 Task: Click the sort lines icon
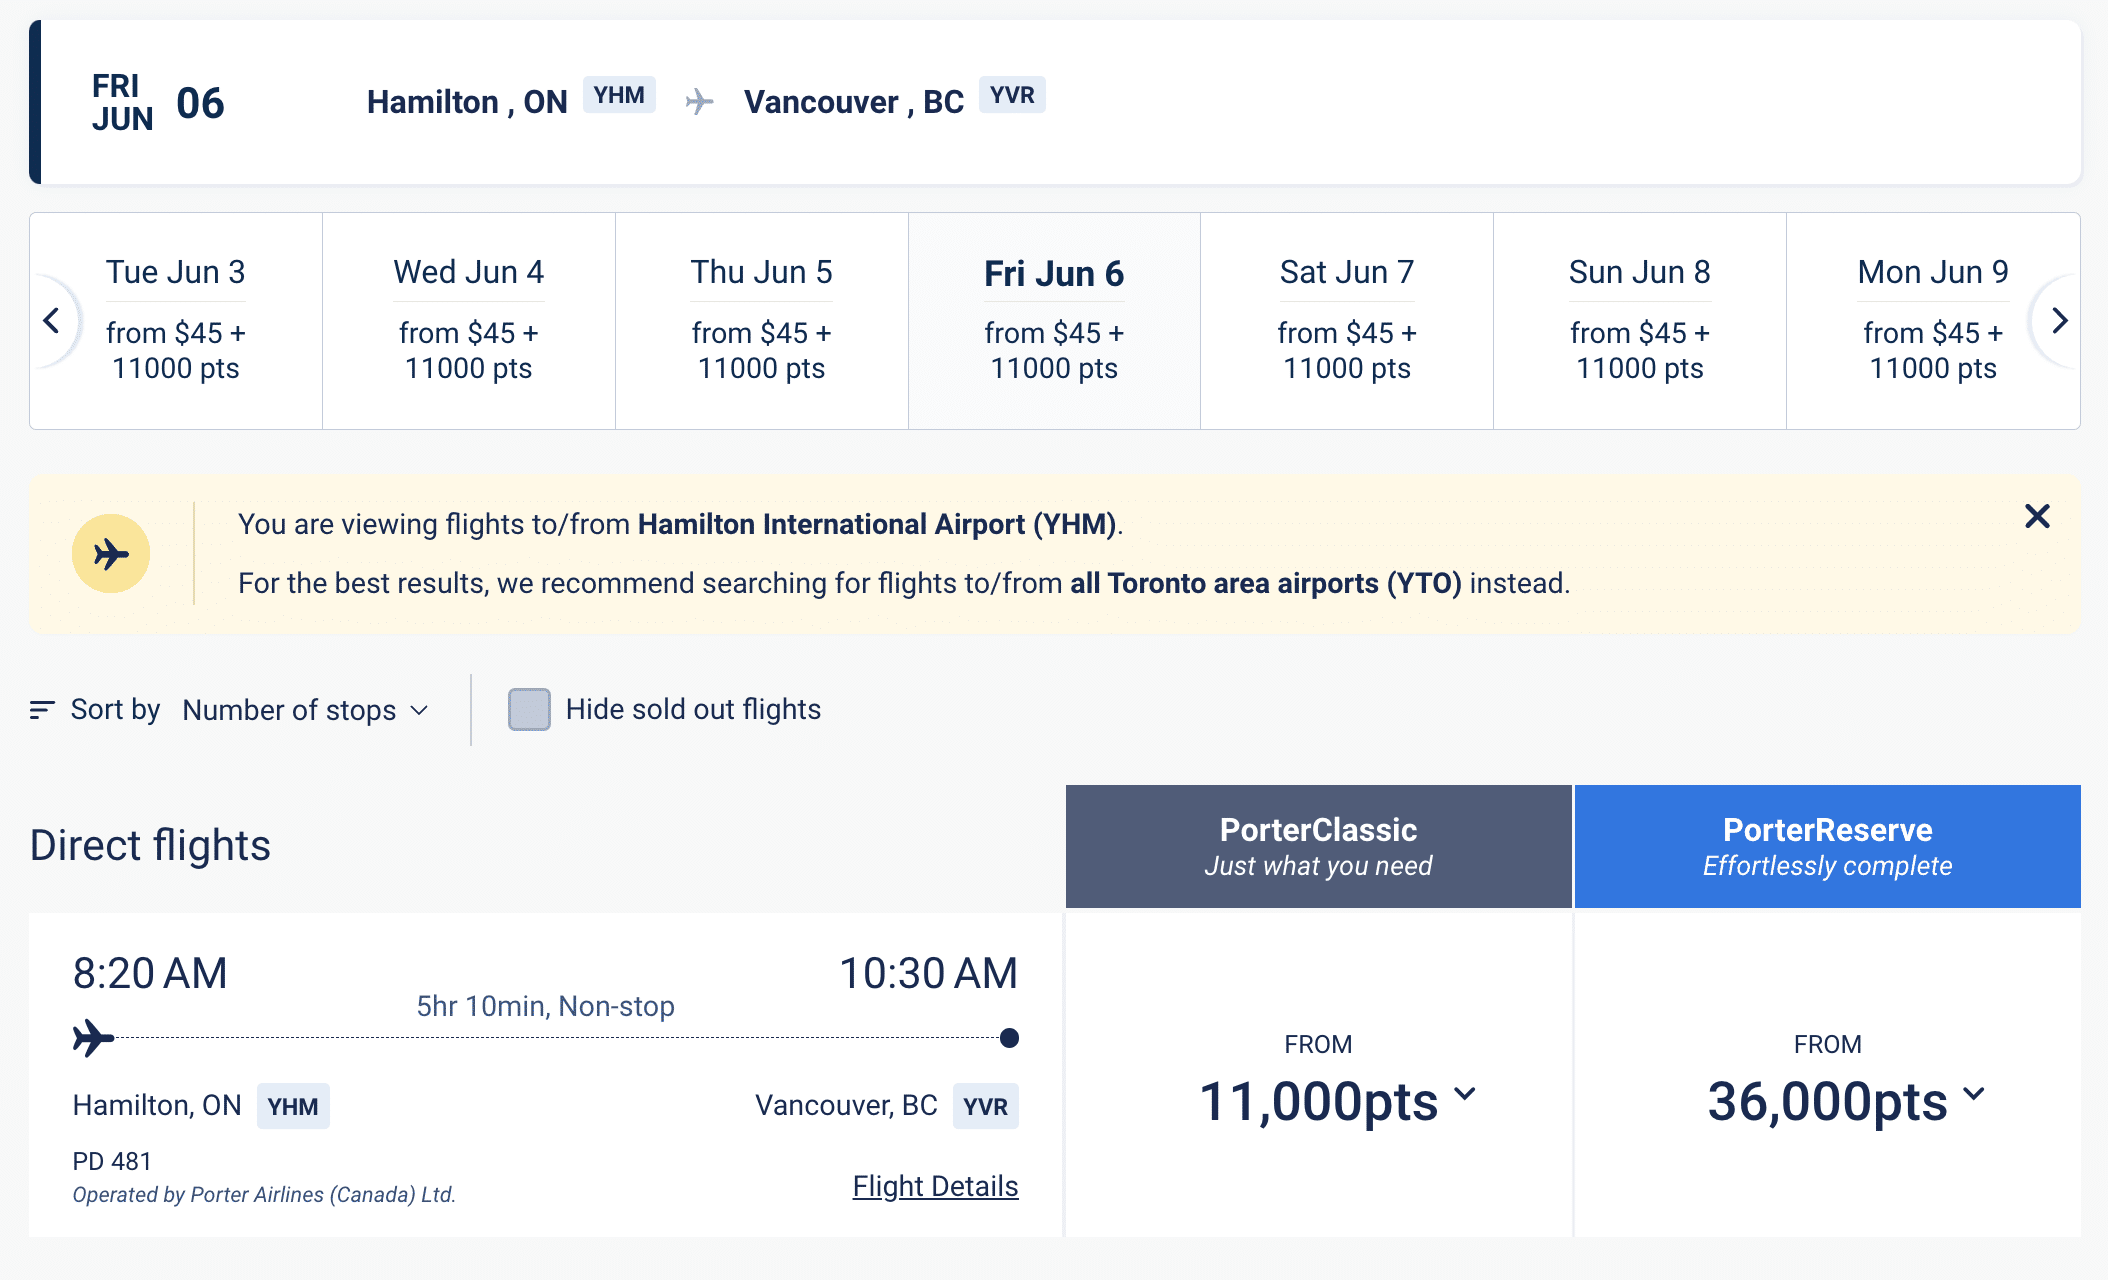[x=42, y=710]
